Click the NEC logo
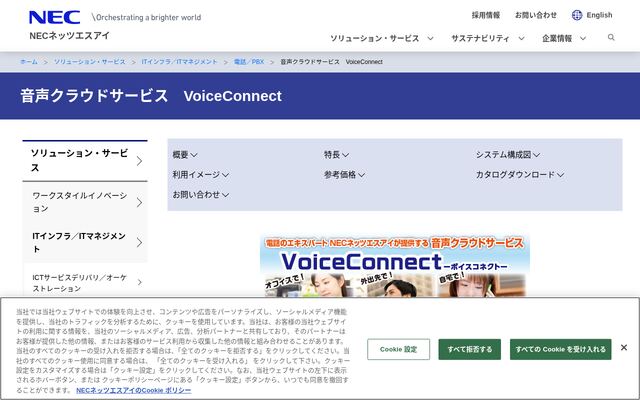The height and width of the screenshot is (400, 640). tap(54, 17)
